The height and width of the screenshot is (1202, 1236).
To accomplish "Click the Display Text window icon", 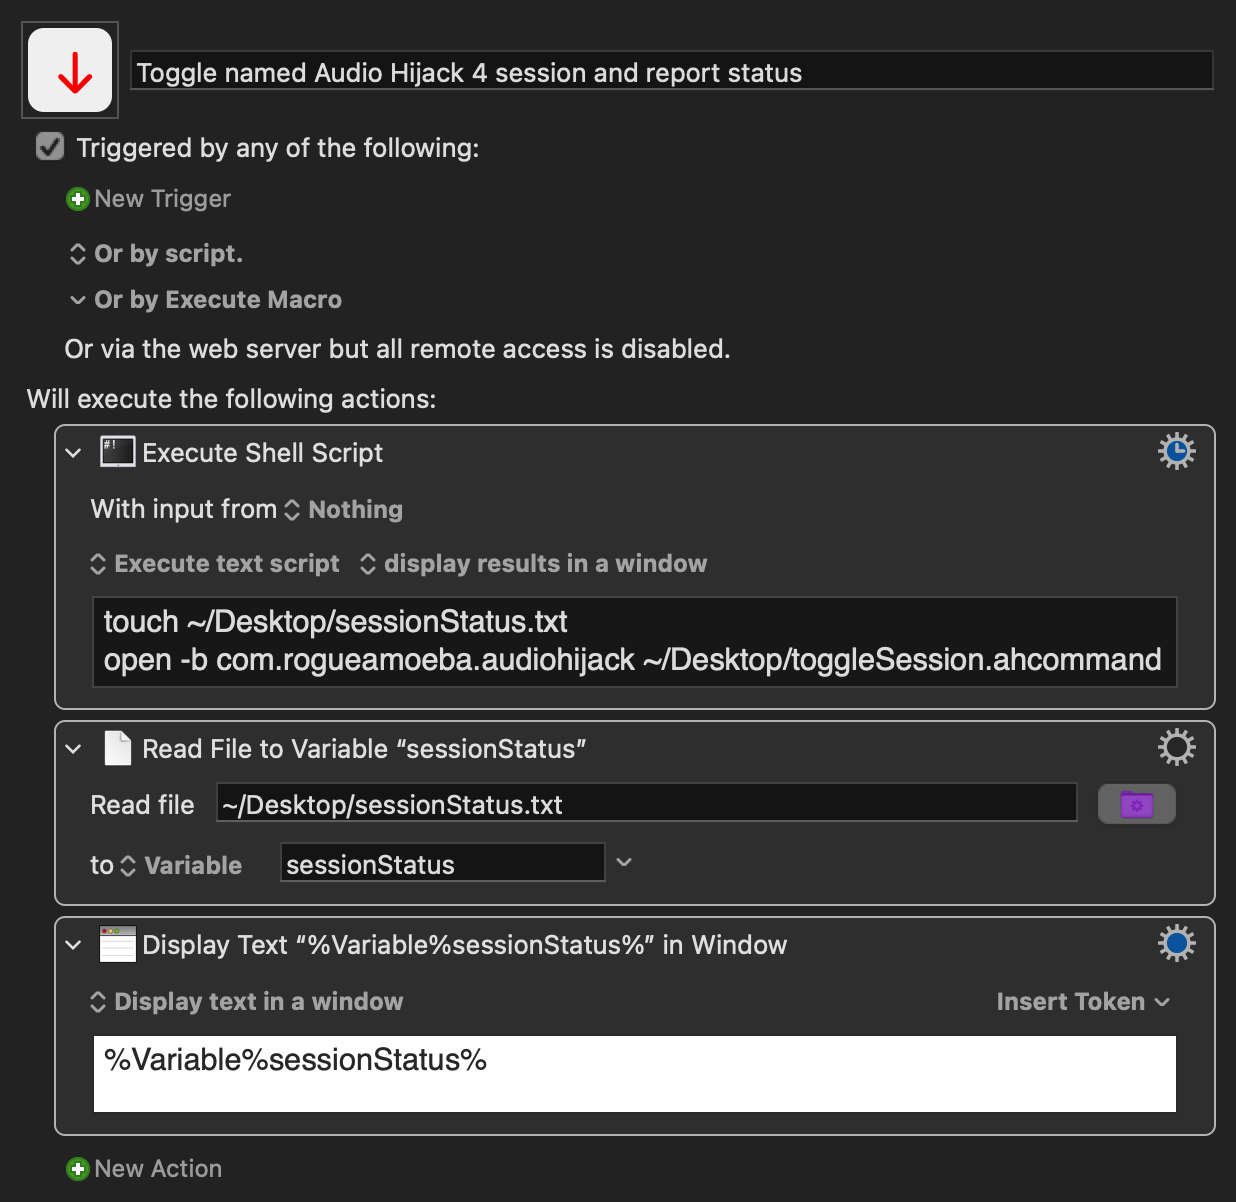I will coord(117,944).
